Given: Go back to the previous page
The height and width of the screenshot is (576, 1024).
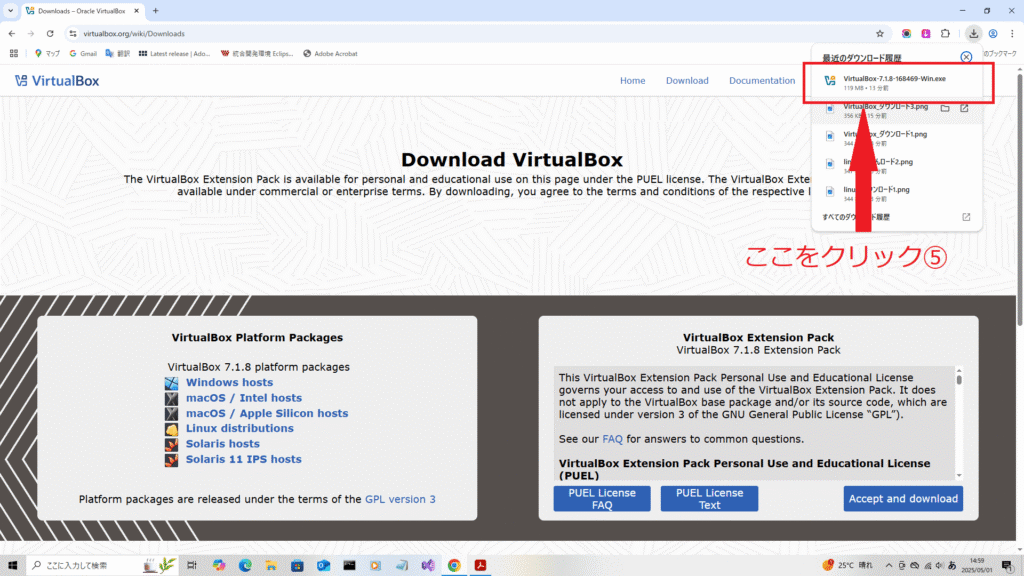Looking at the screenshot, I should coord(12,33).
